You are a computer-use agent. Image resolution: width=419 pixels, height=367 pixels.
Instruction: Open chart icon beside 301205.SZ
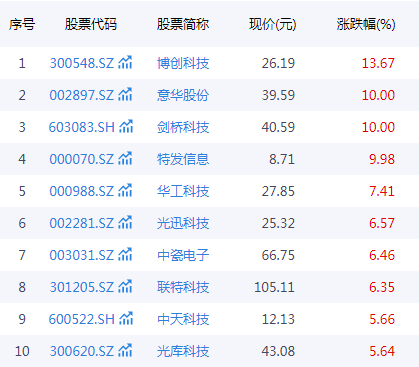point(125,286)
